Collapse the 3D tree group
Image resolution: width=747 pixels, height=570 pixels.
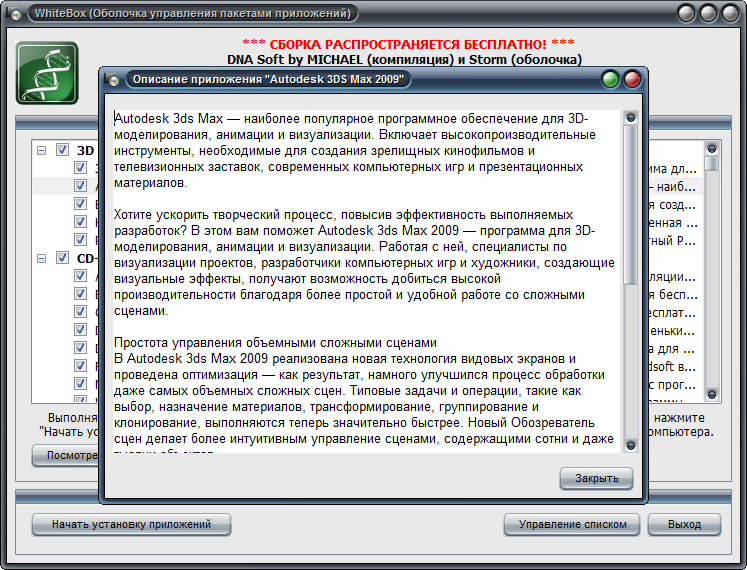click(42, 151)
